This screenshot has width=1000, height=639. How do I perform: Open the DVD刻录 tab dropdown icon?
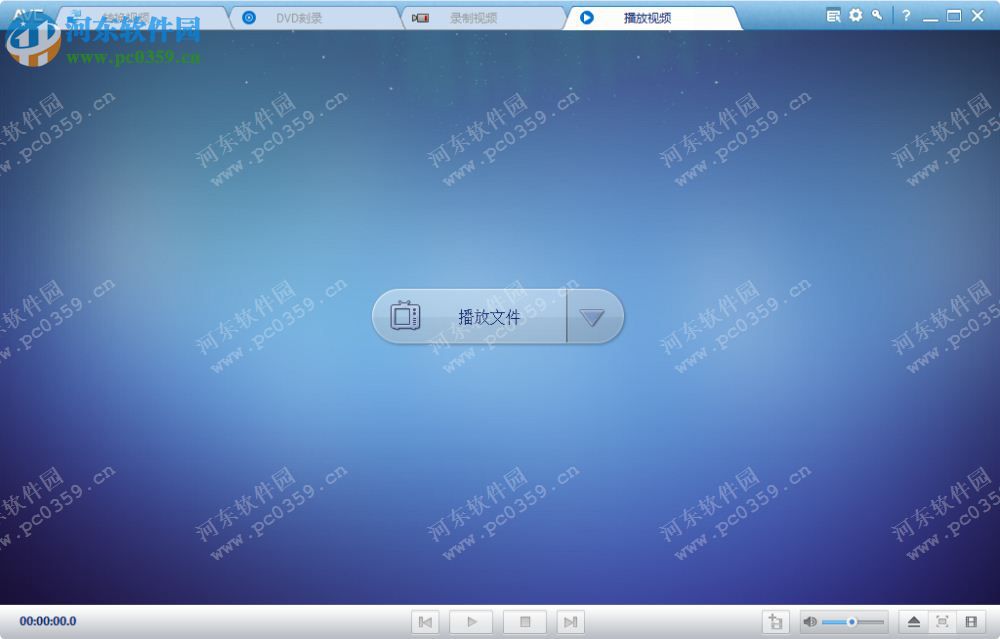[248, 16]
